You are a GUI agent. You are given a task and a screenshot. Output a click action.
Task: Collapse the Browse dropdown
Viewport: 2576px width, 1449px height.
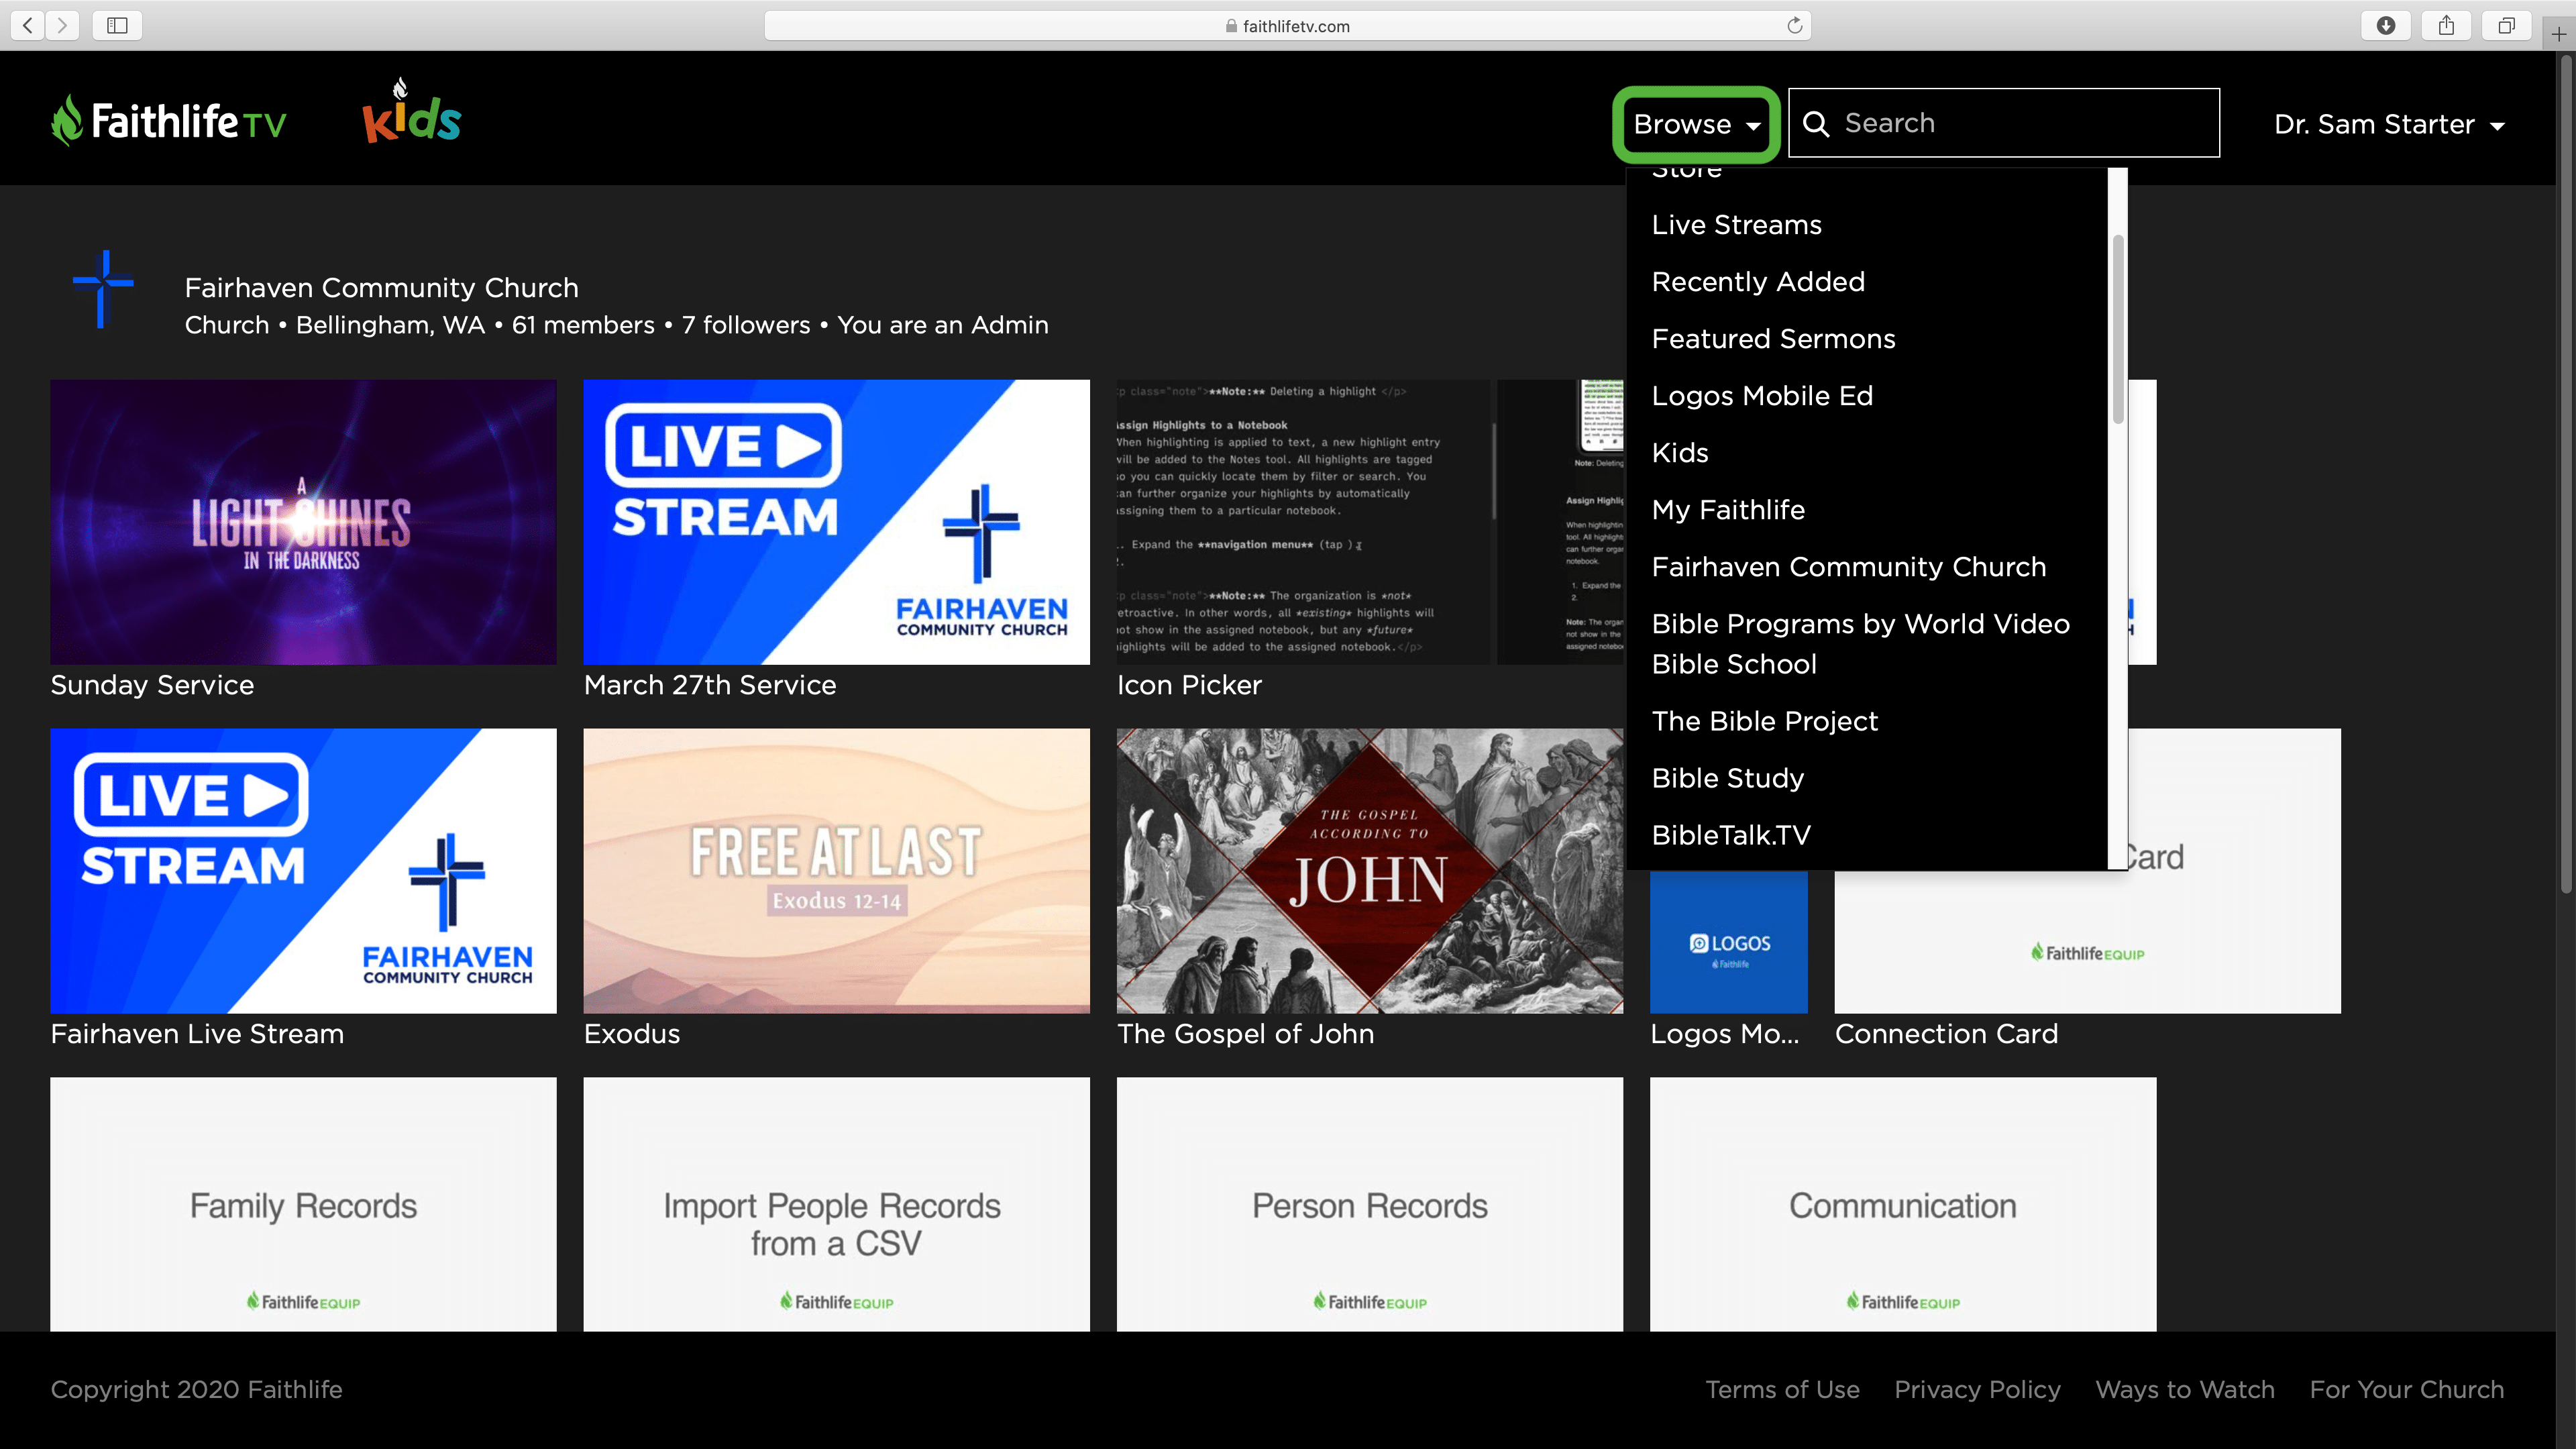1696,124
